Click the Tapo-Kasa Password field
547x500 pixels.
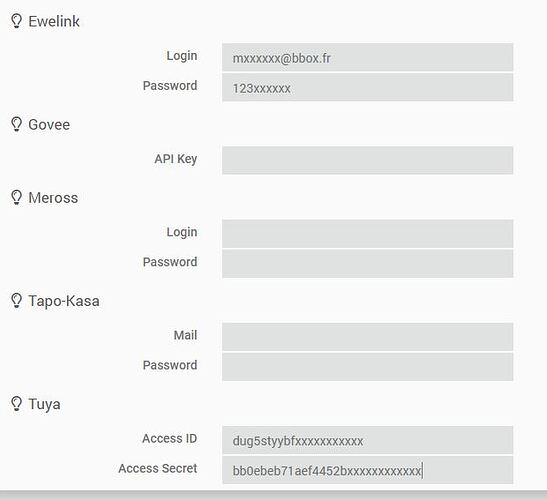367,367
